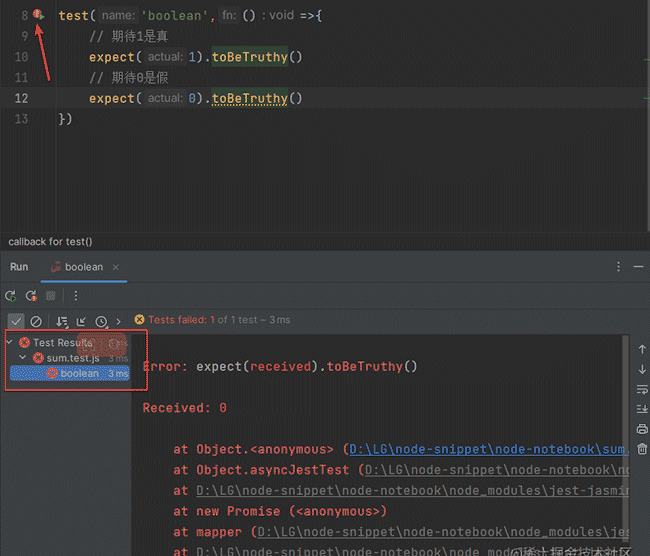Select the boolean failed test row
Viewport: 650px width, 556px height.
tap(70, 373)
